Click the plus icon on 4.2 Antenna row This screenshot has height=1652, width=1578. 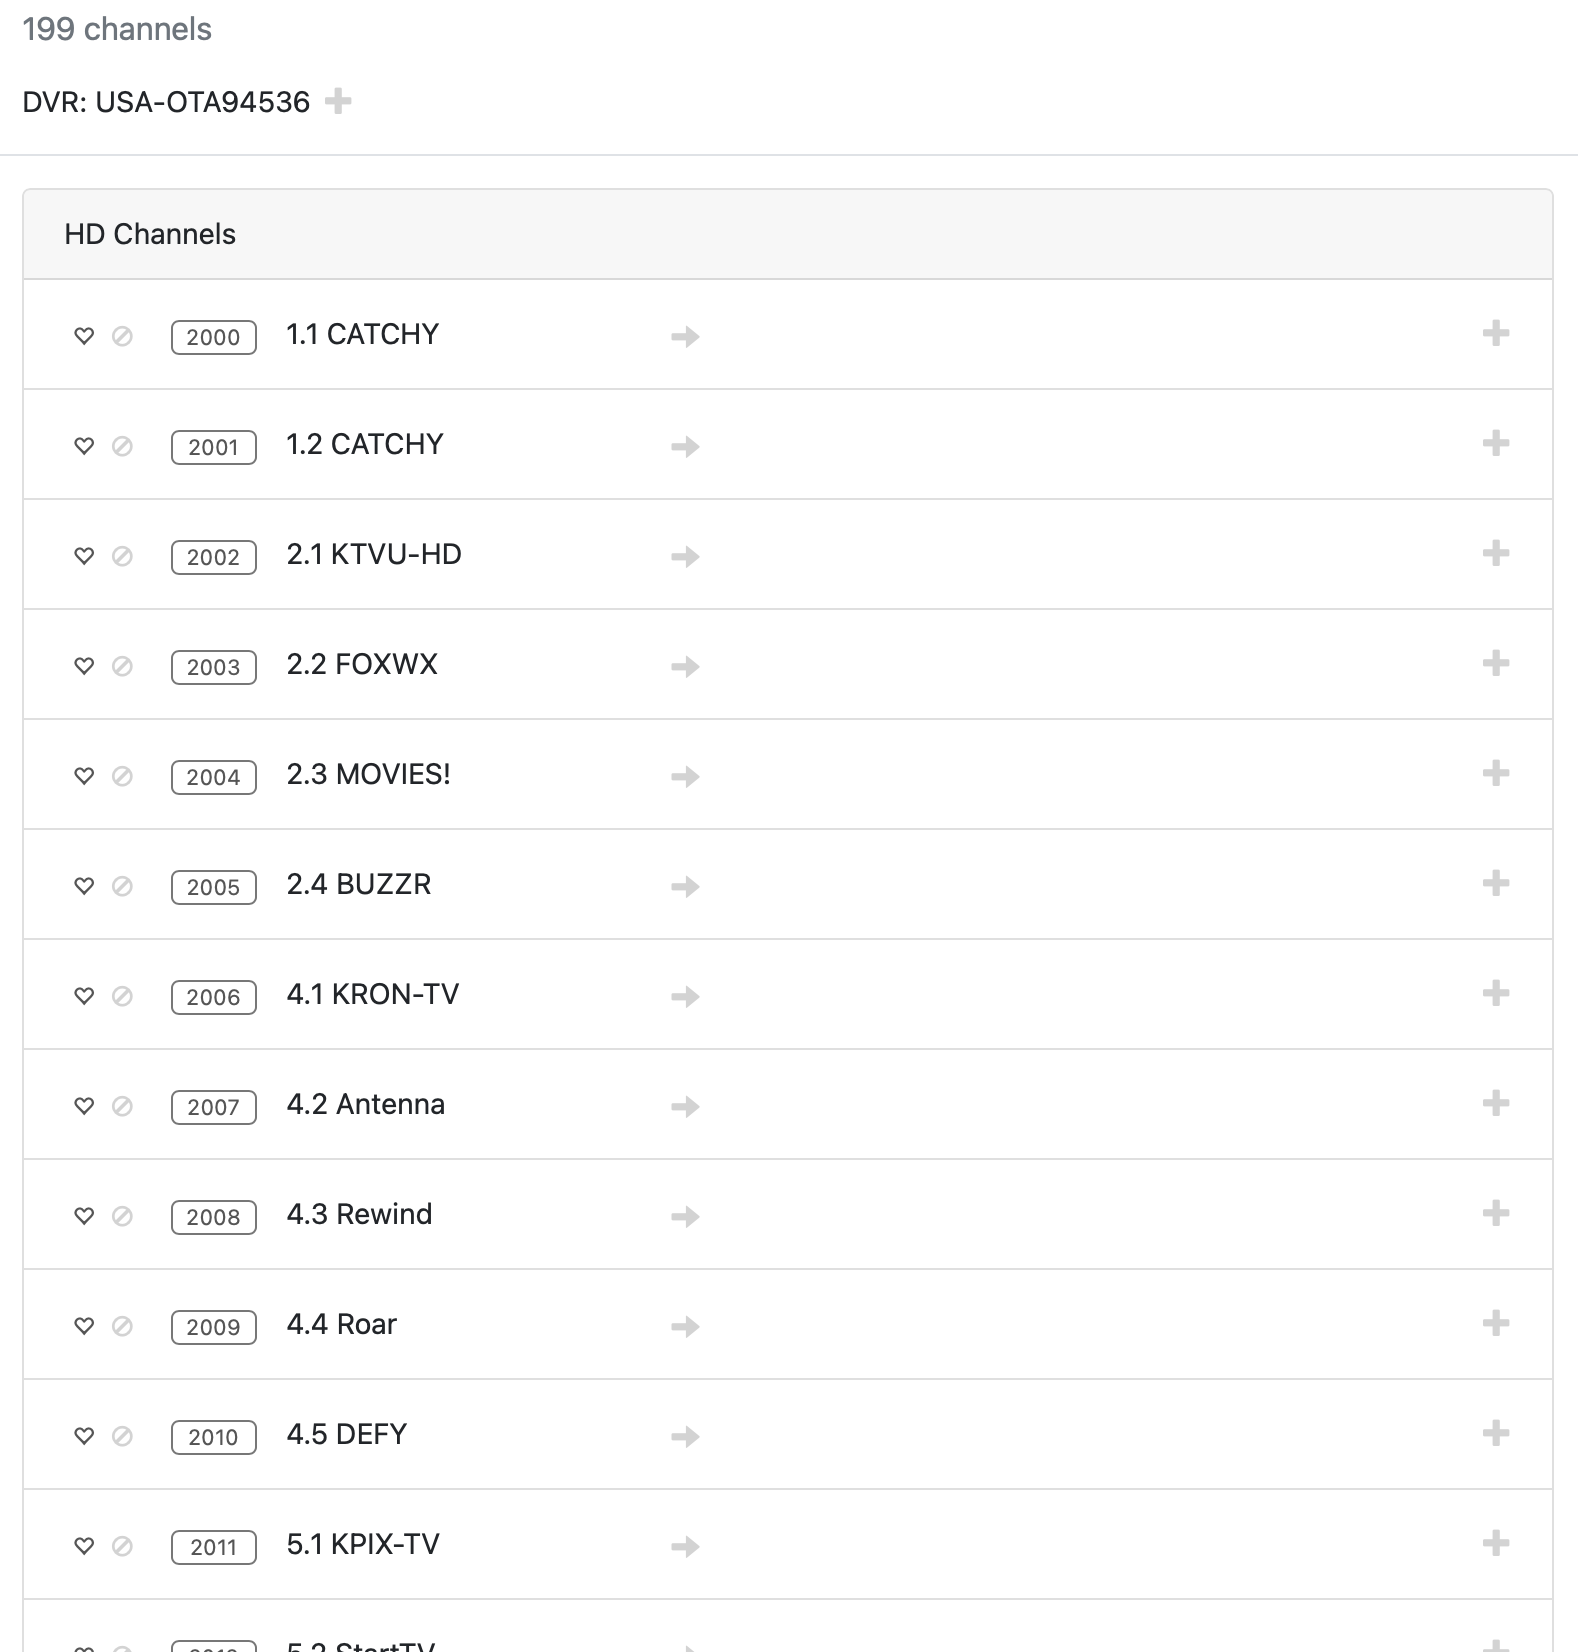coord(1495,1103)
